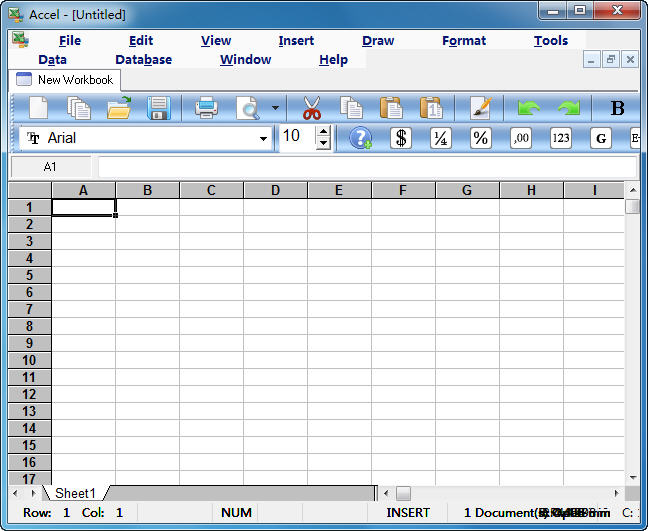Save the workbook with the floppy disk icon
This screenshot has width=648, height=531.
tap(159, 108)
